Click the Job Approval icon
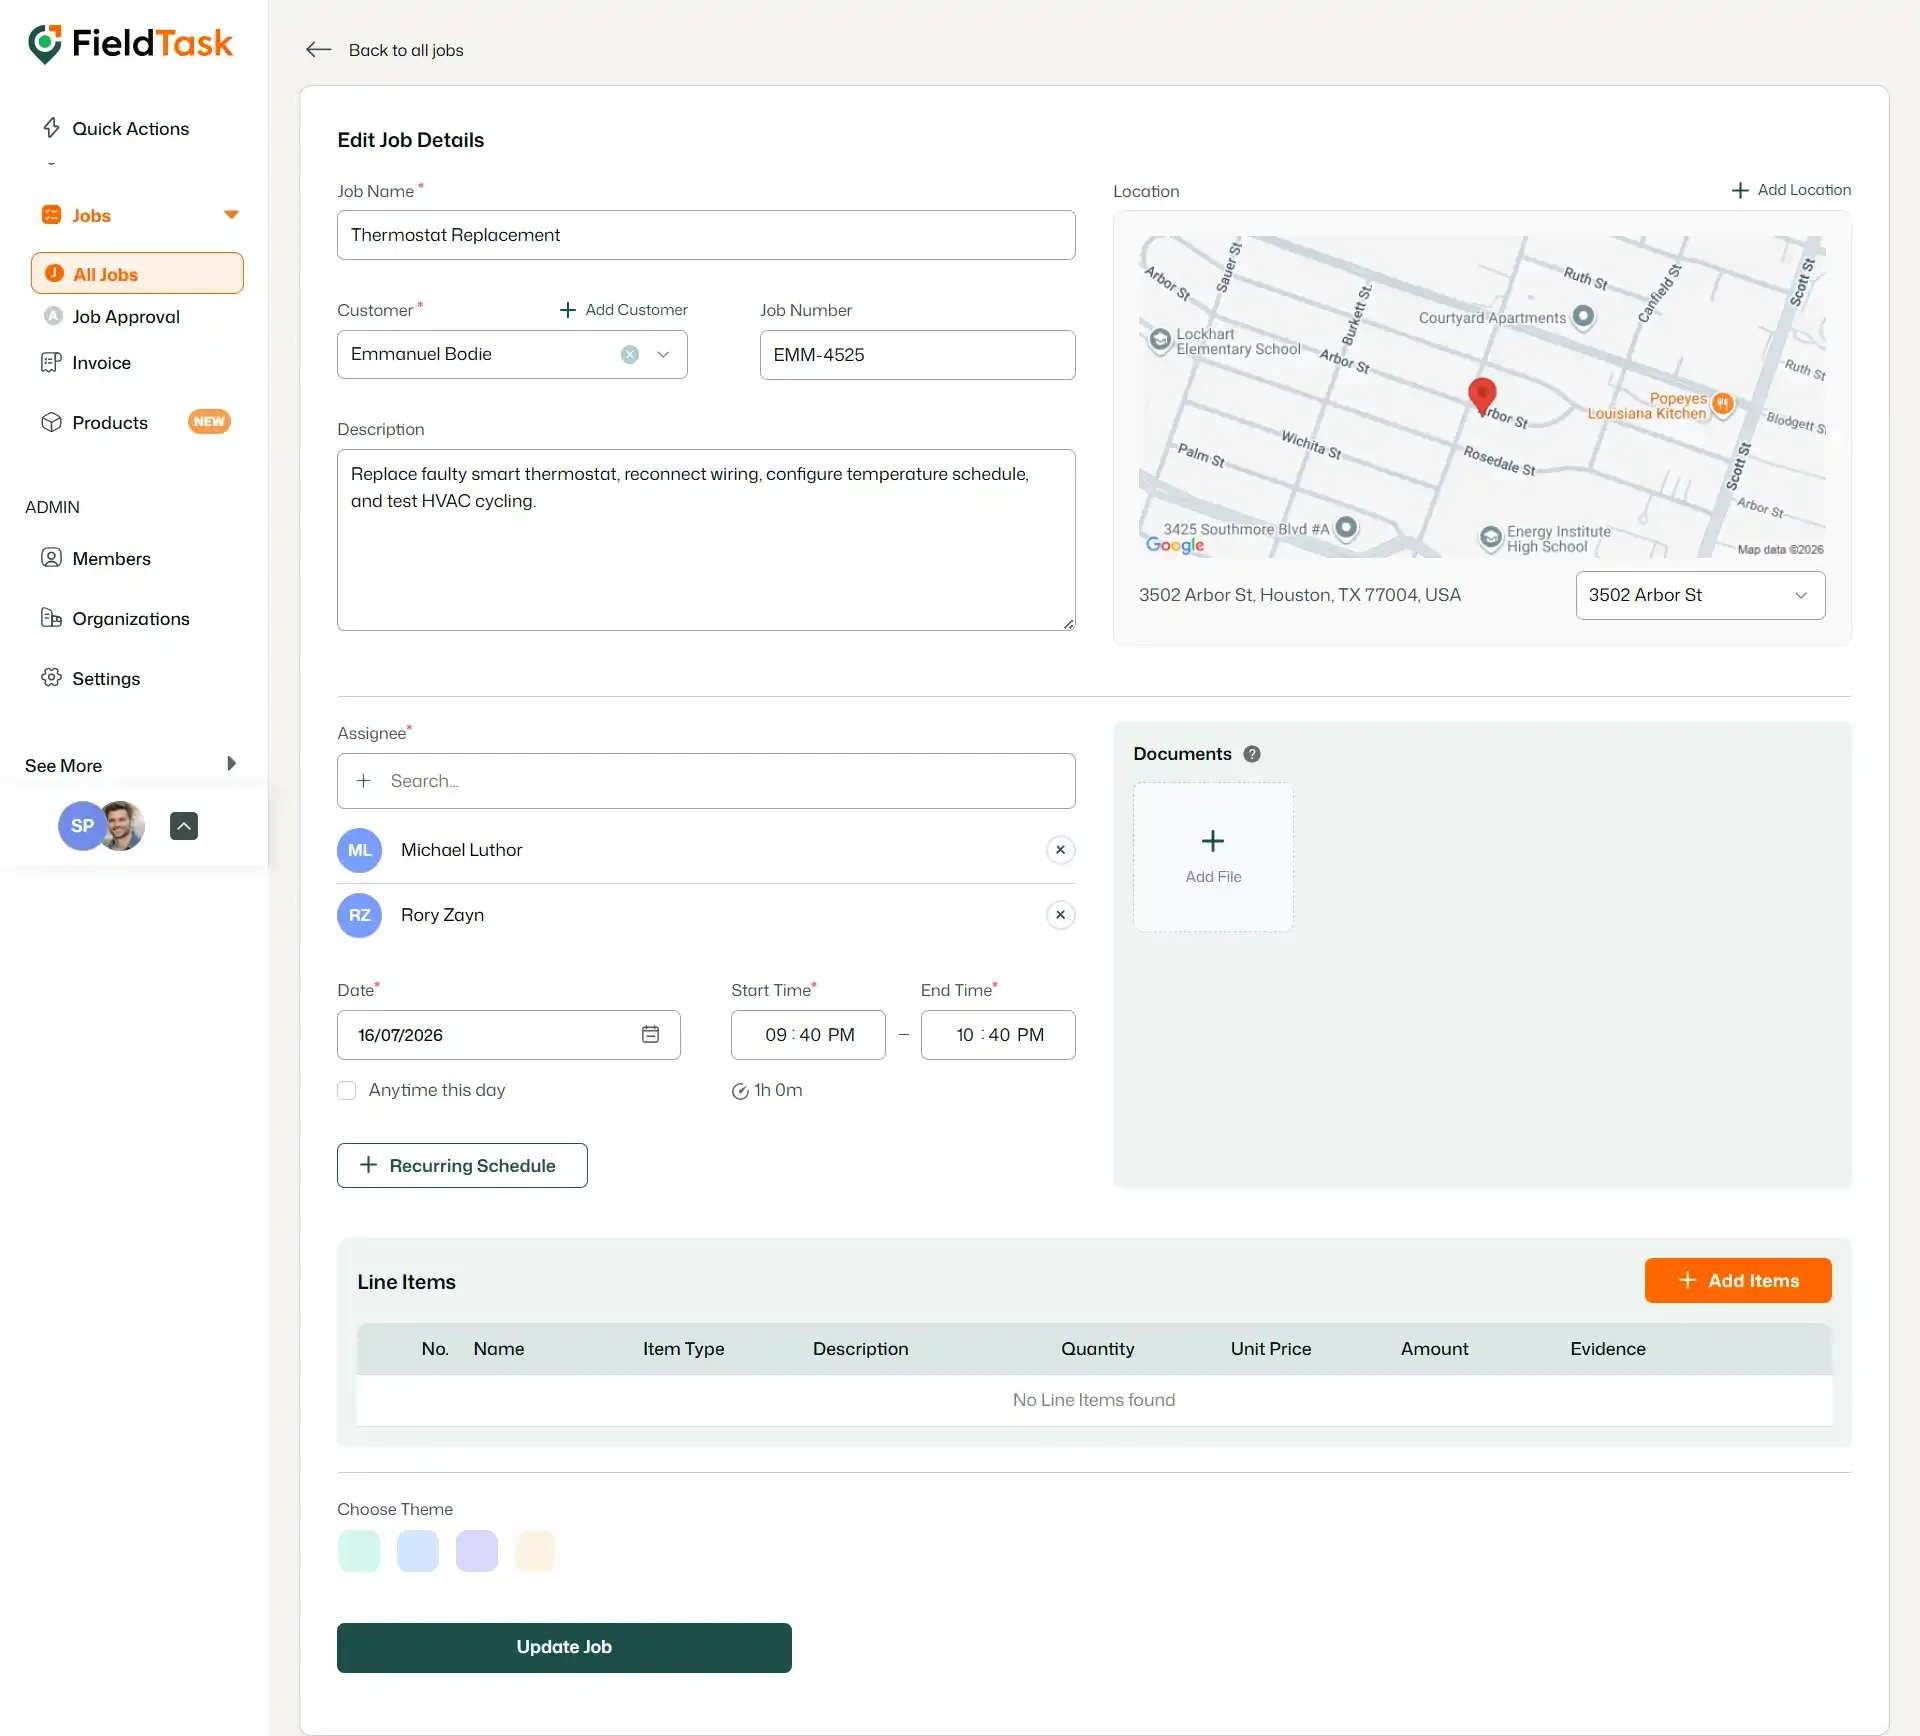 54,316
